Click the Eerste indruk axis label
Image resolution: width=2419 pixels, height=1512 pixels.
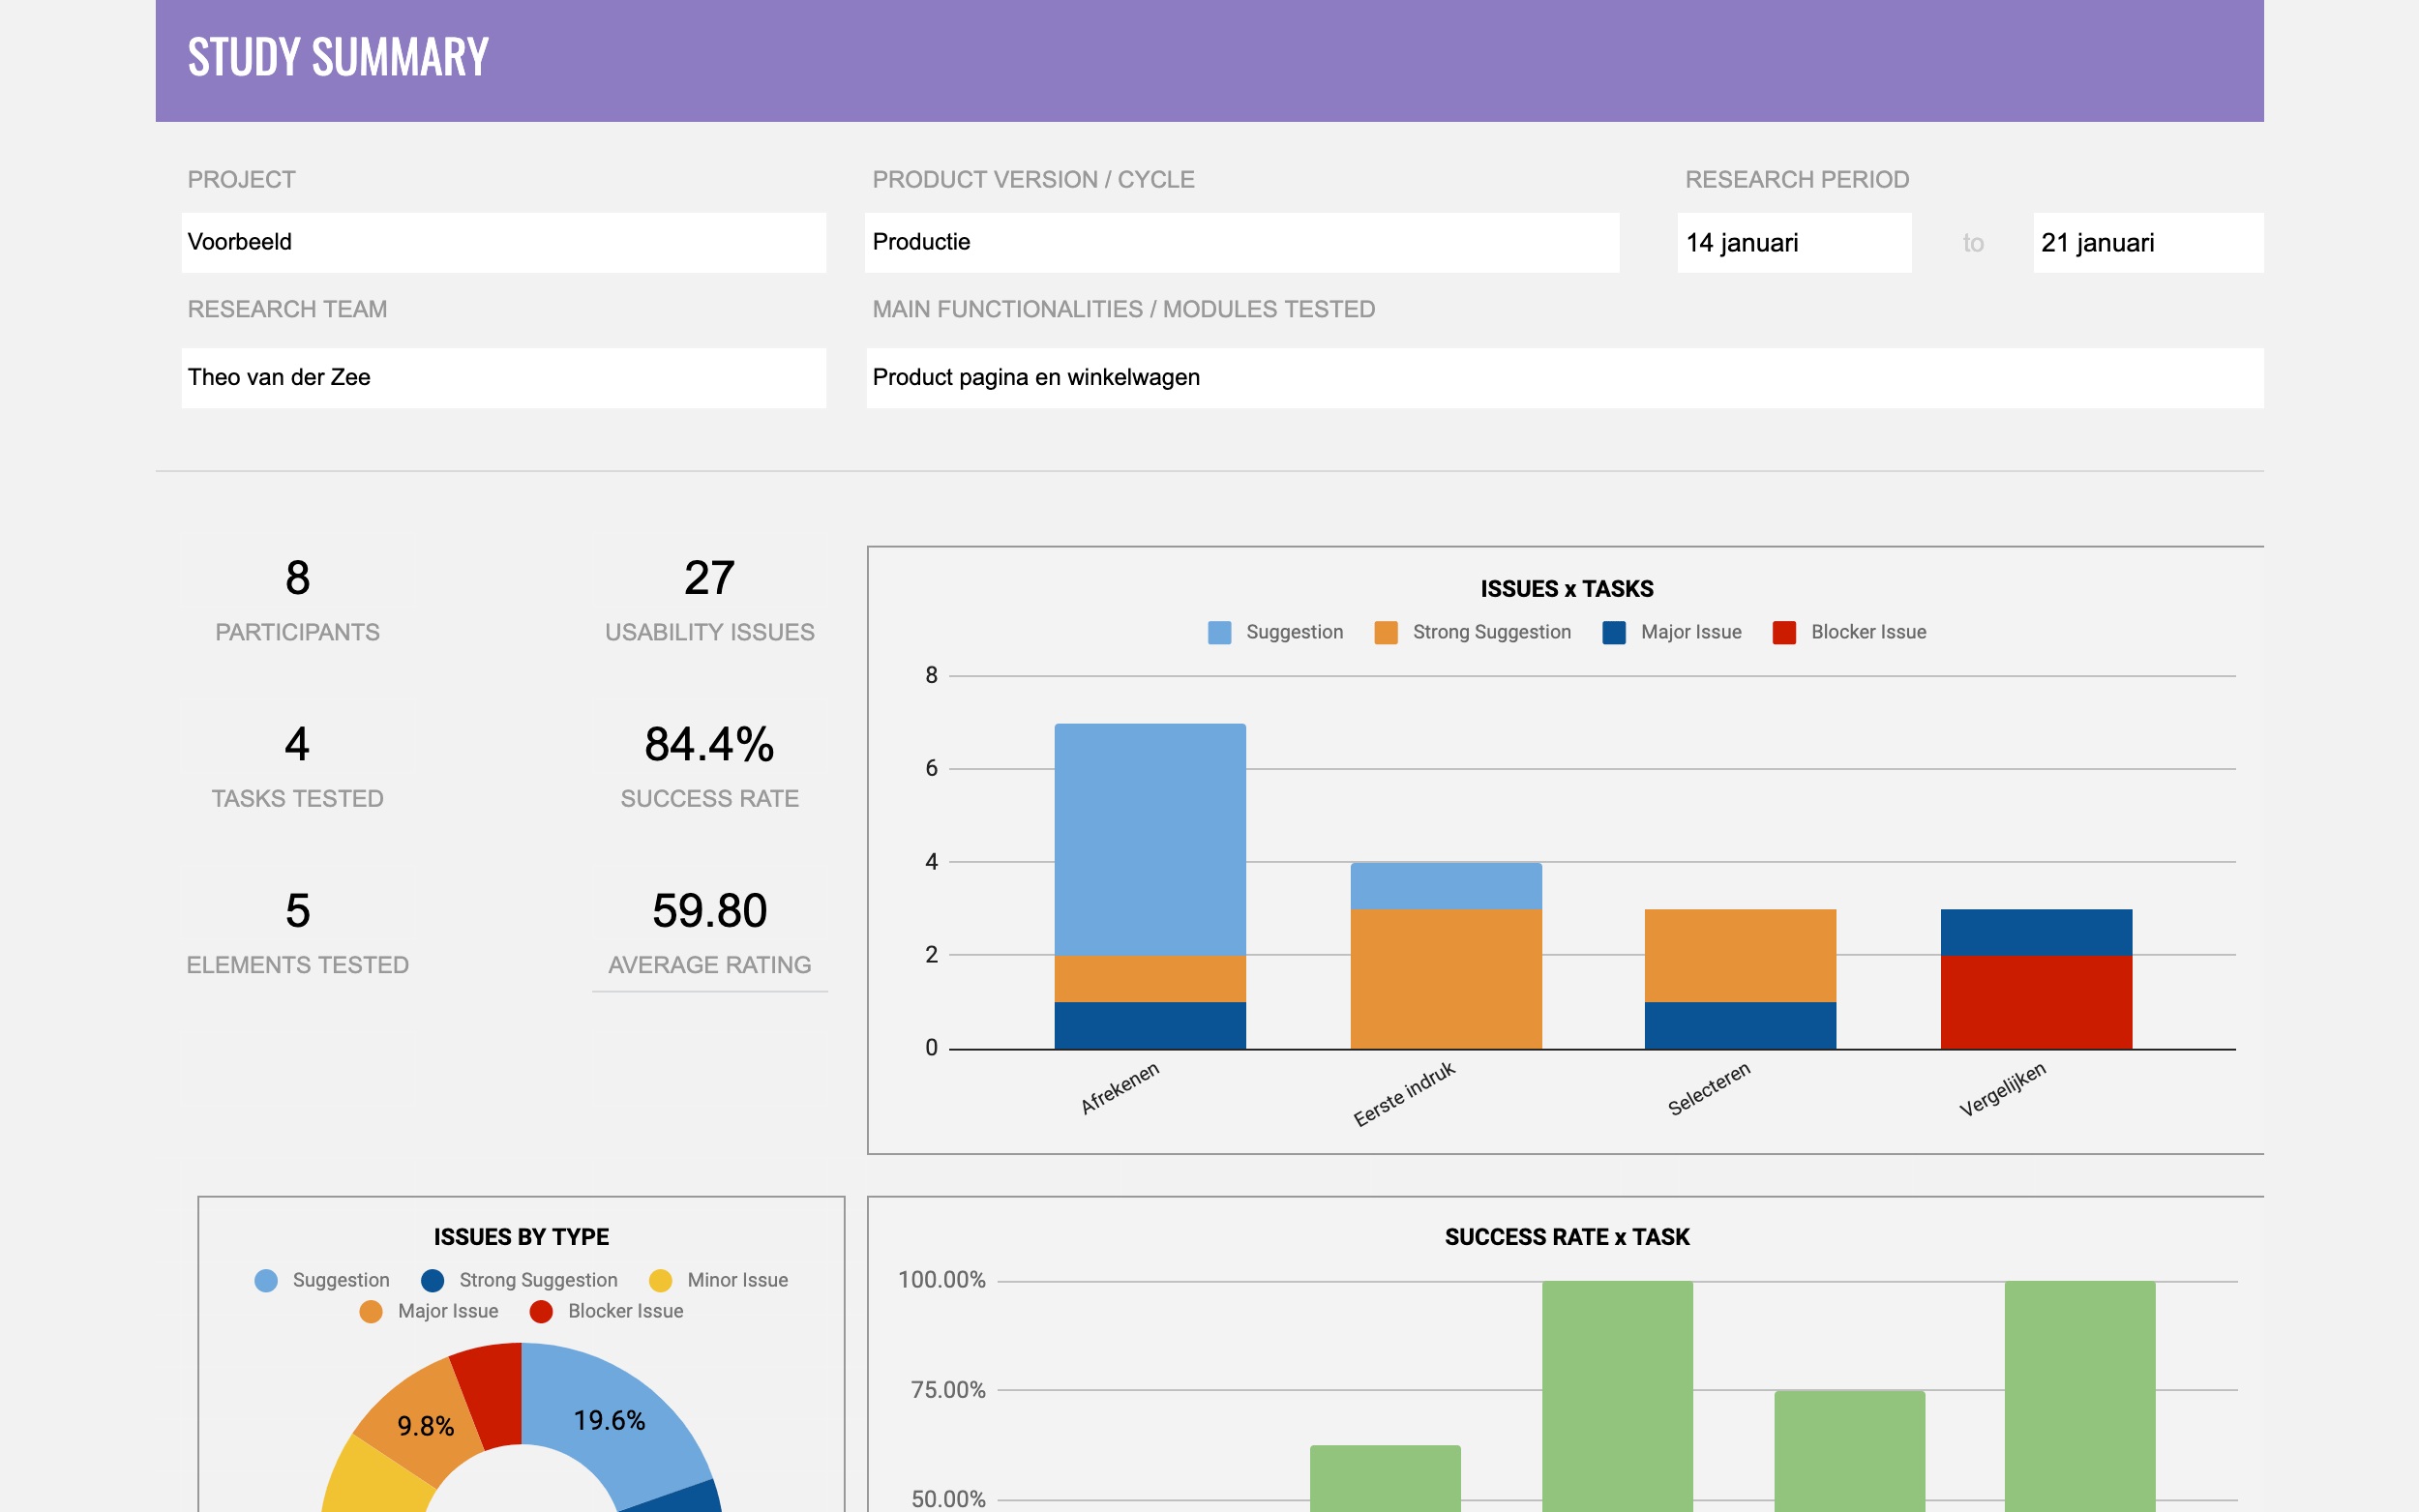(x=1404, y=1094)
